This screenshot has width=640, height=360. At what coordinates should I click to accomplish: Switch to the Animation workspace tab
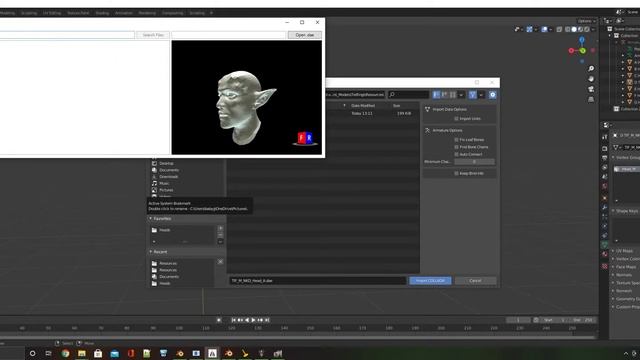point(124,13)
